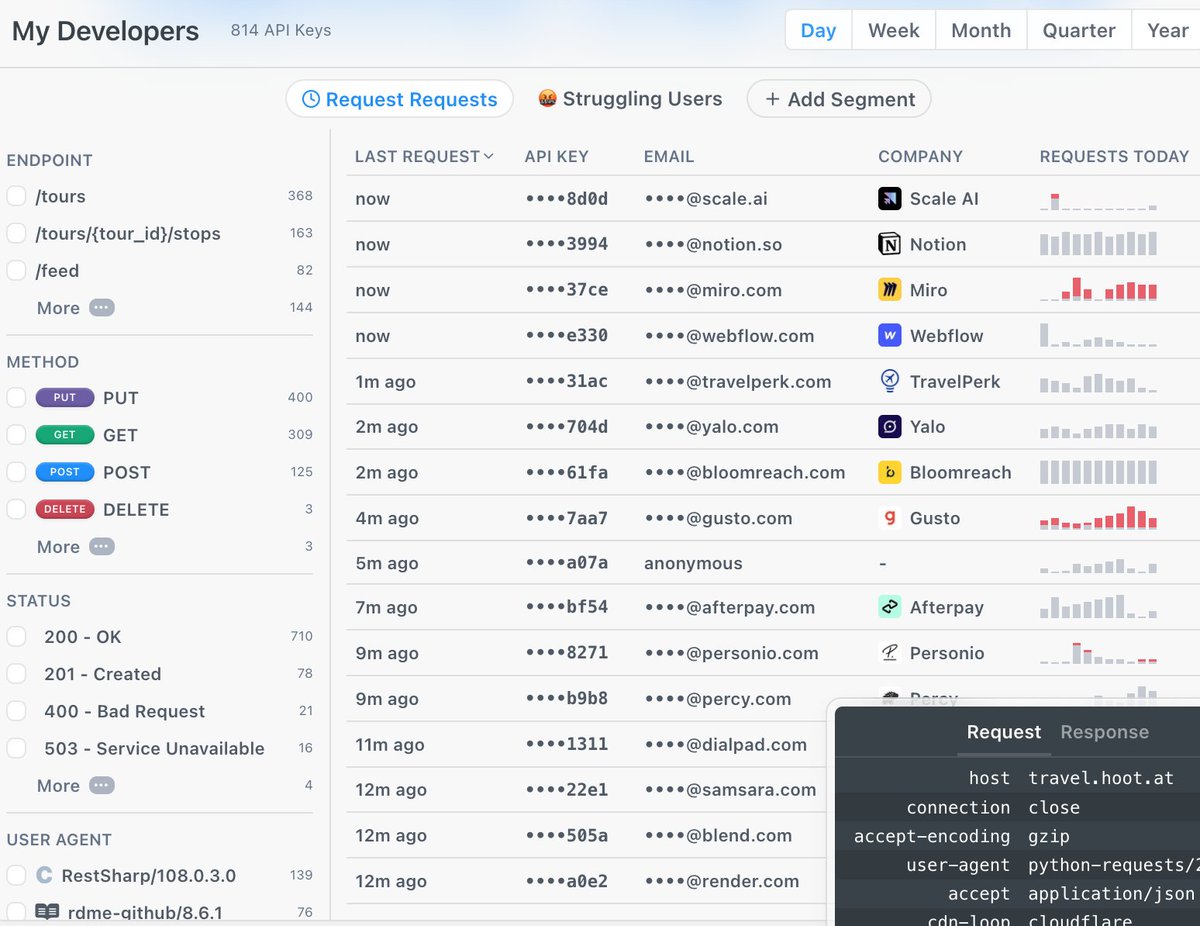1200x926 pixels.
Task: Click the Scale AI company icon
Action: click(888, 198)
